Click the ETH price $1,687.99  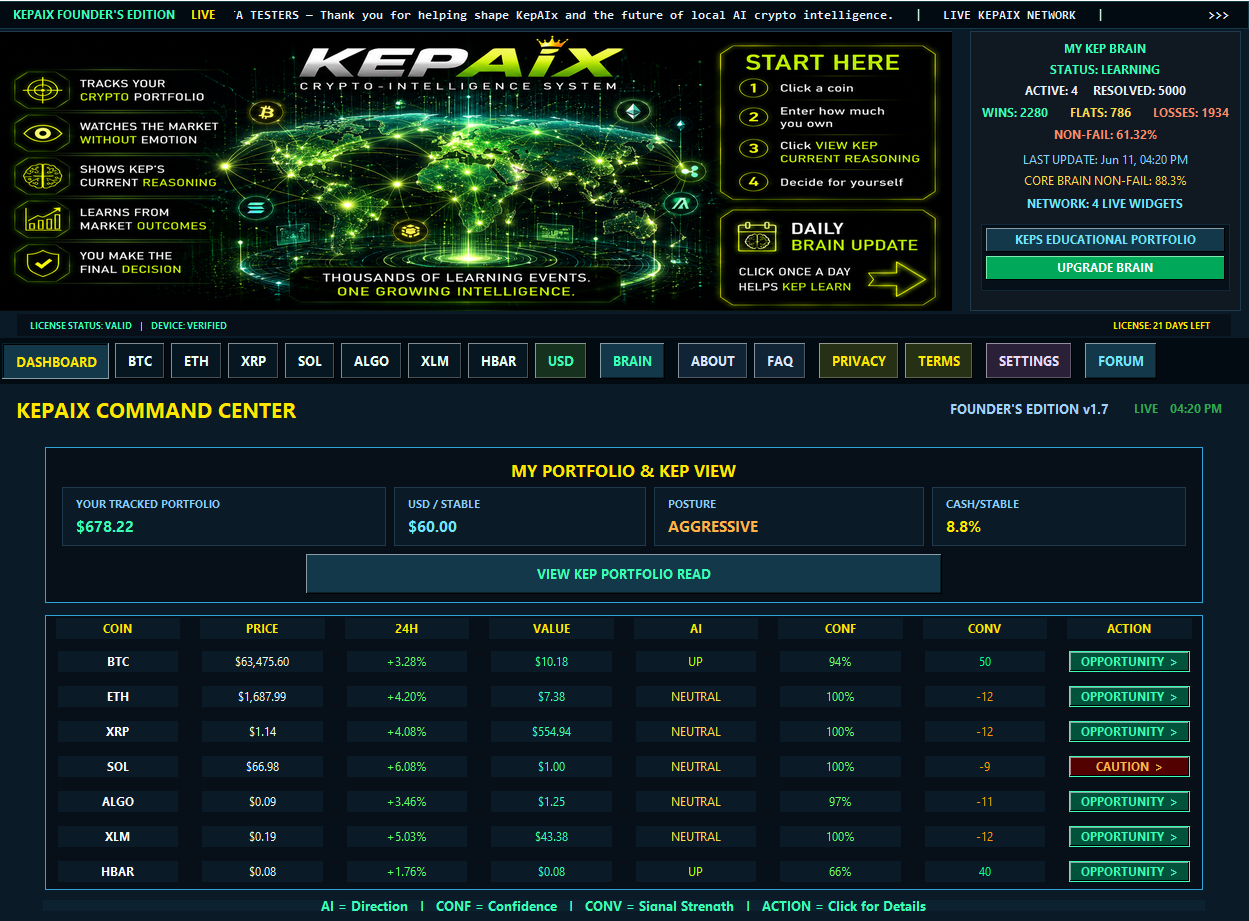[262, 697]
